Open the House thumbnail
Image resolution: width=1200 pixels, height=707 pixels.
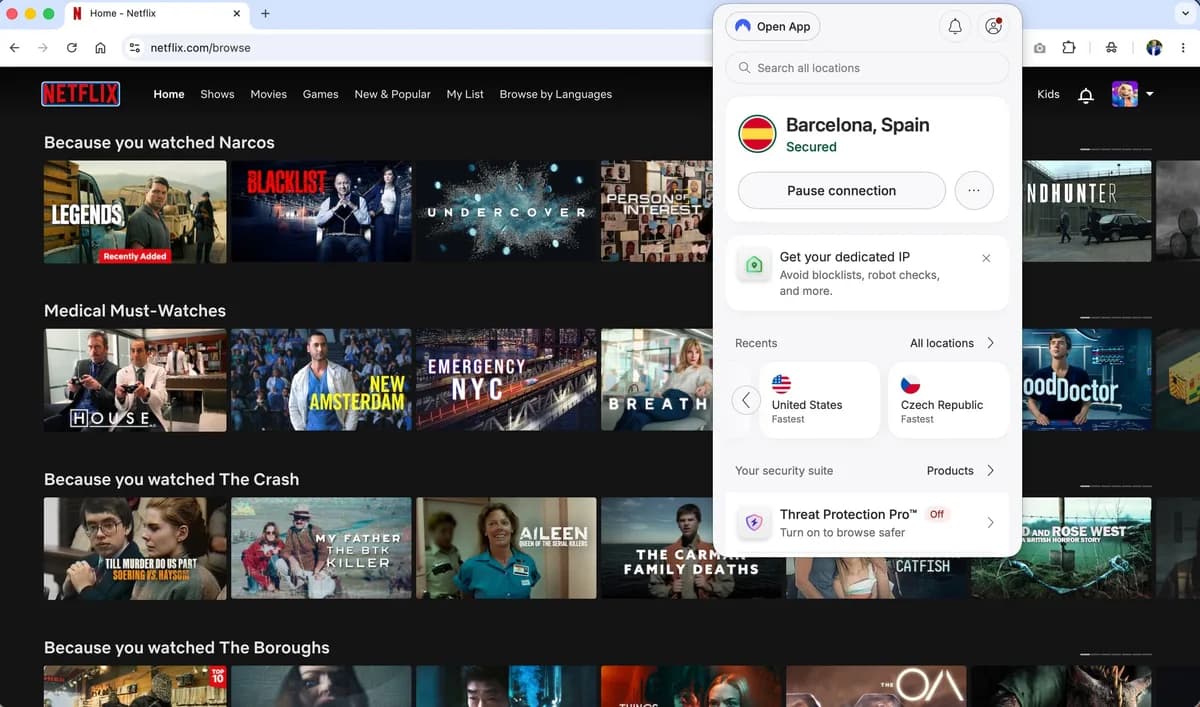tap(135, 380)
